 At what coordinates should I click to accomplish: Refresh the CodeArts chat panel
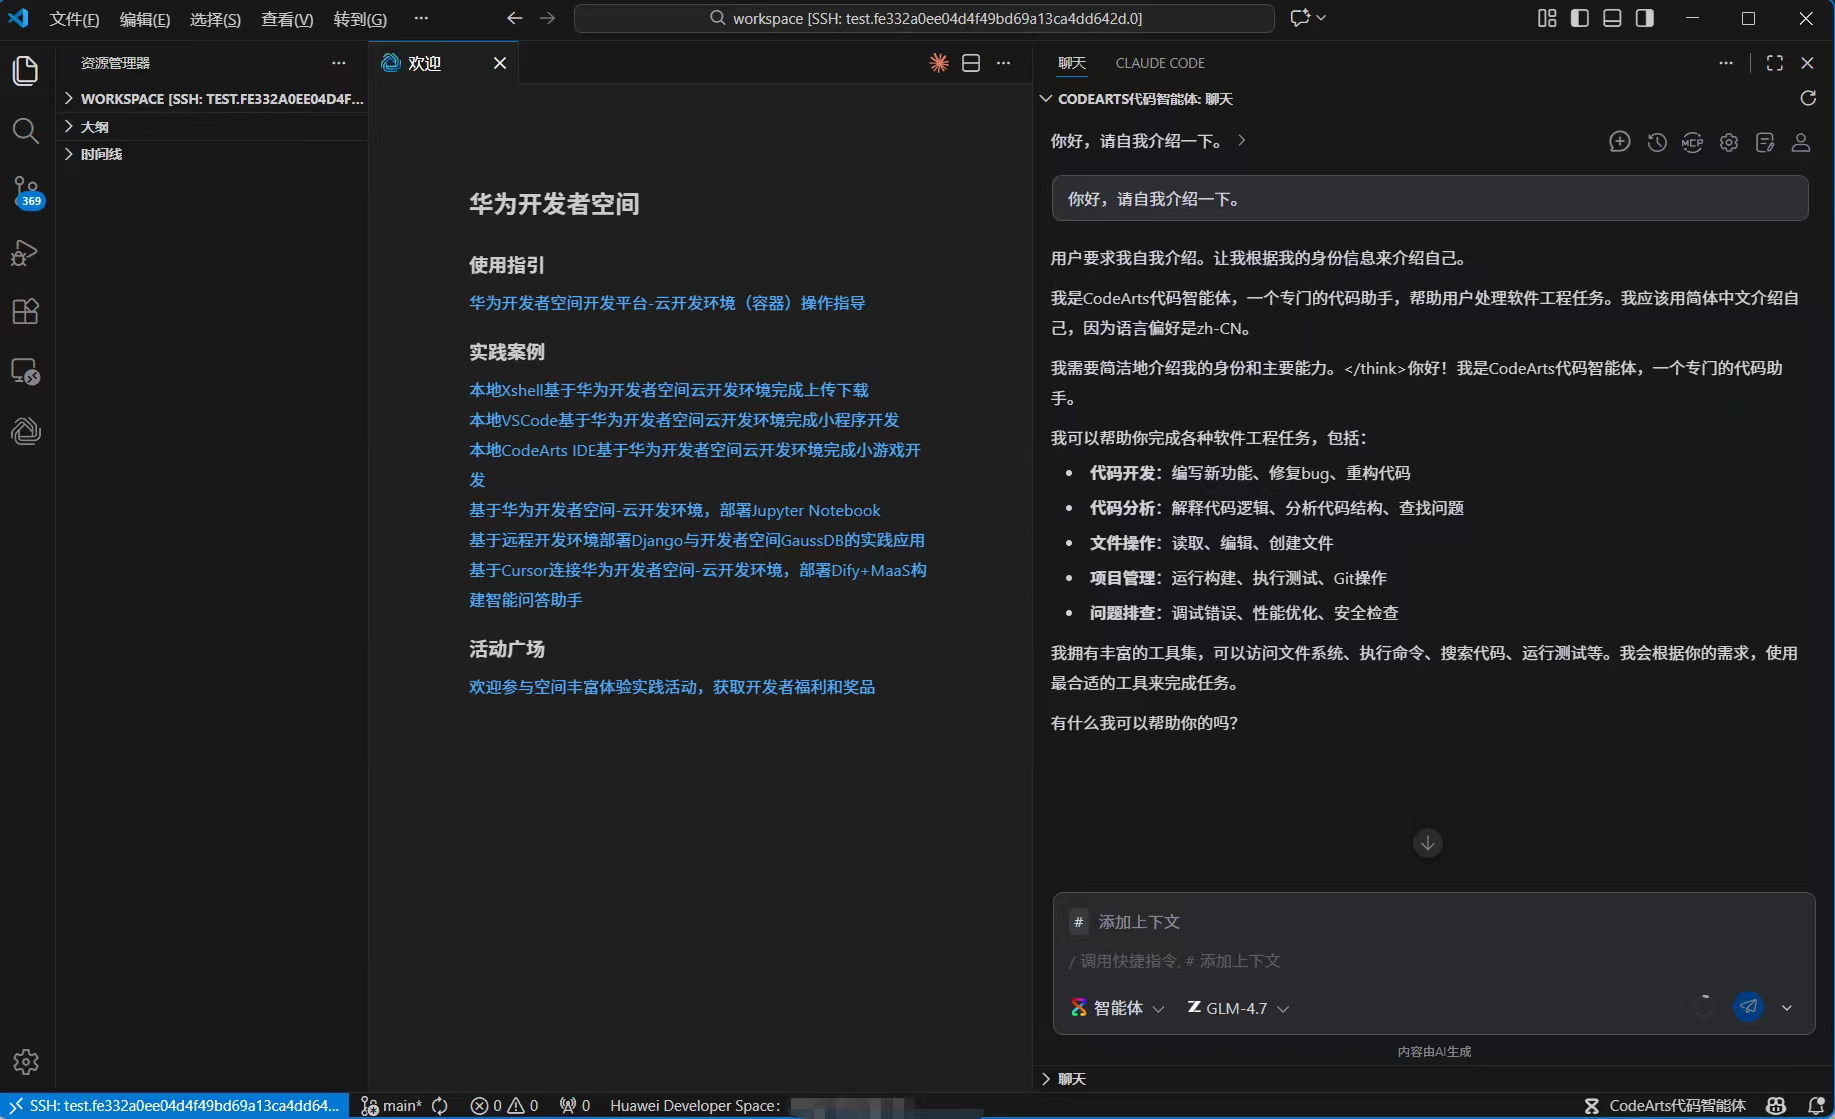(1808, 98)
